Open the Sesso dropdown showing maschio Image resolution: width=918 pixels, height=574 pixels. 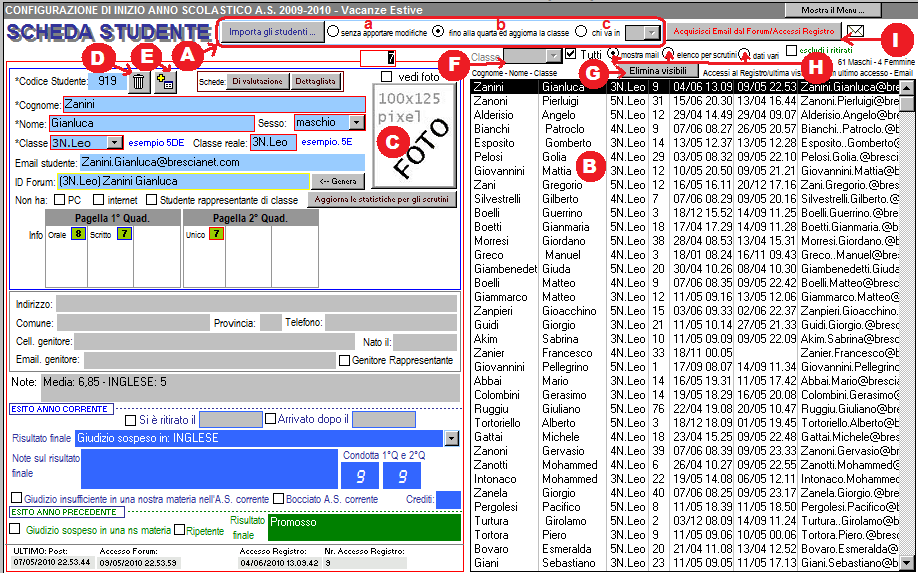click(x=357, y=123)
